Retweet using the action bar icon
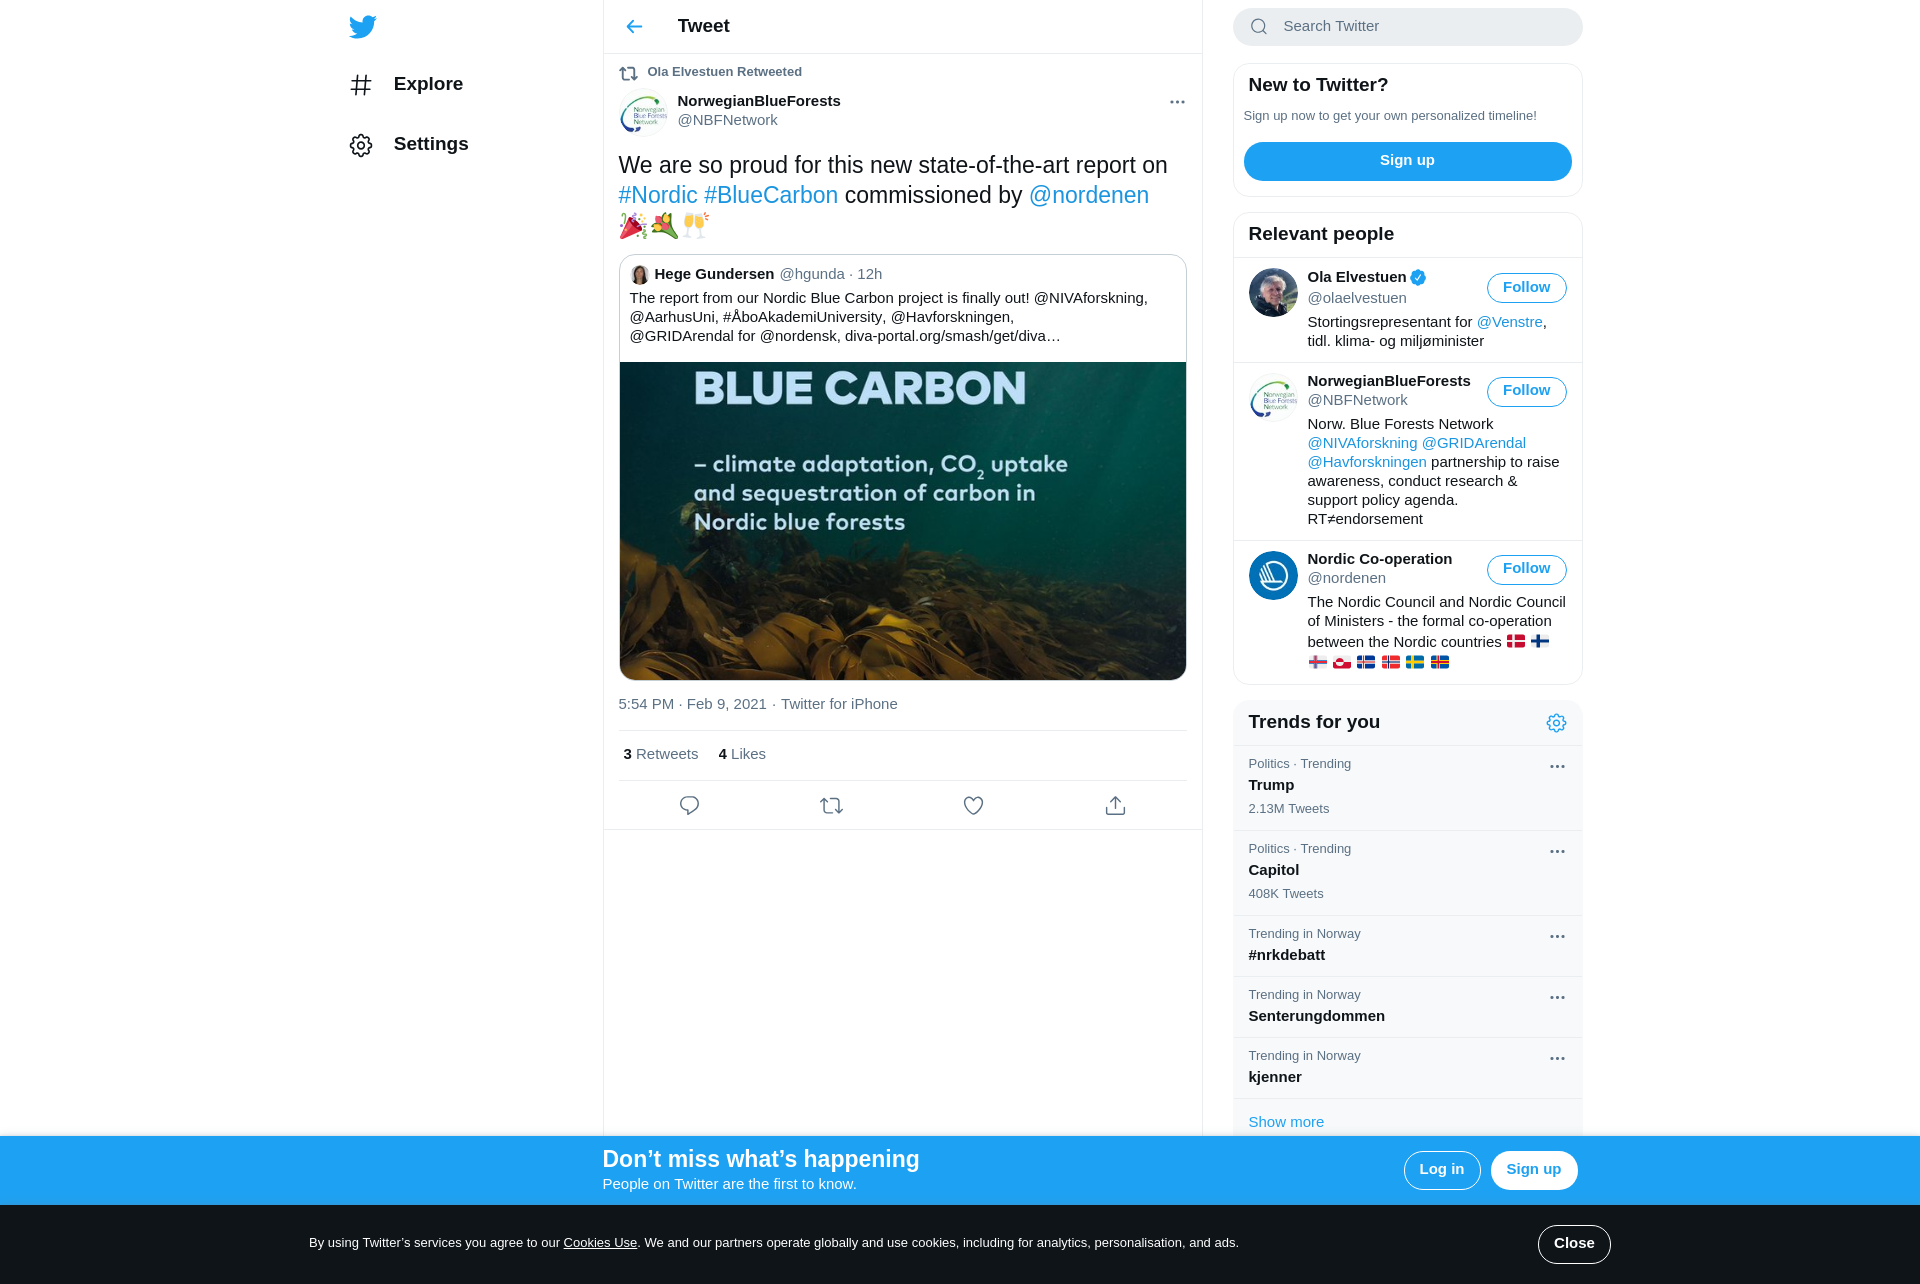 pos(831,805)
